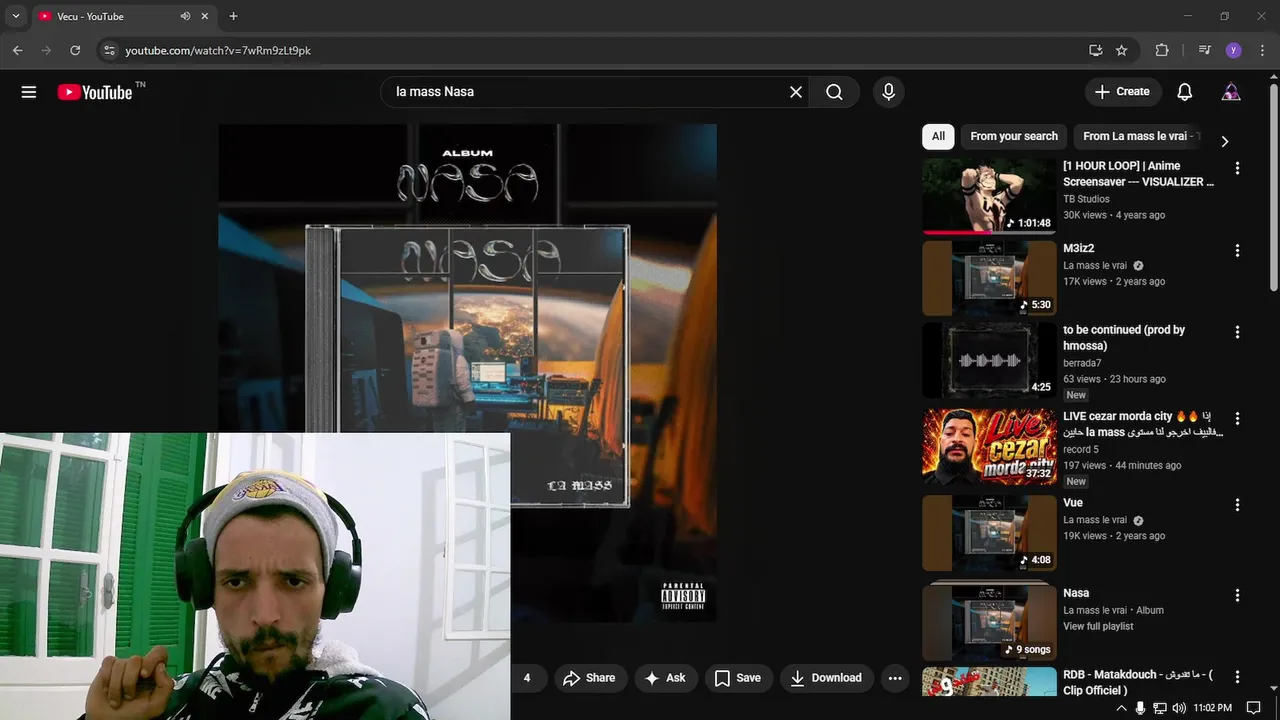Open the tab search dropdown arrow
Screen dimensions: 1280x720
pos(15,16)
